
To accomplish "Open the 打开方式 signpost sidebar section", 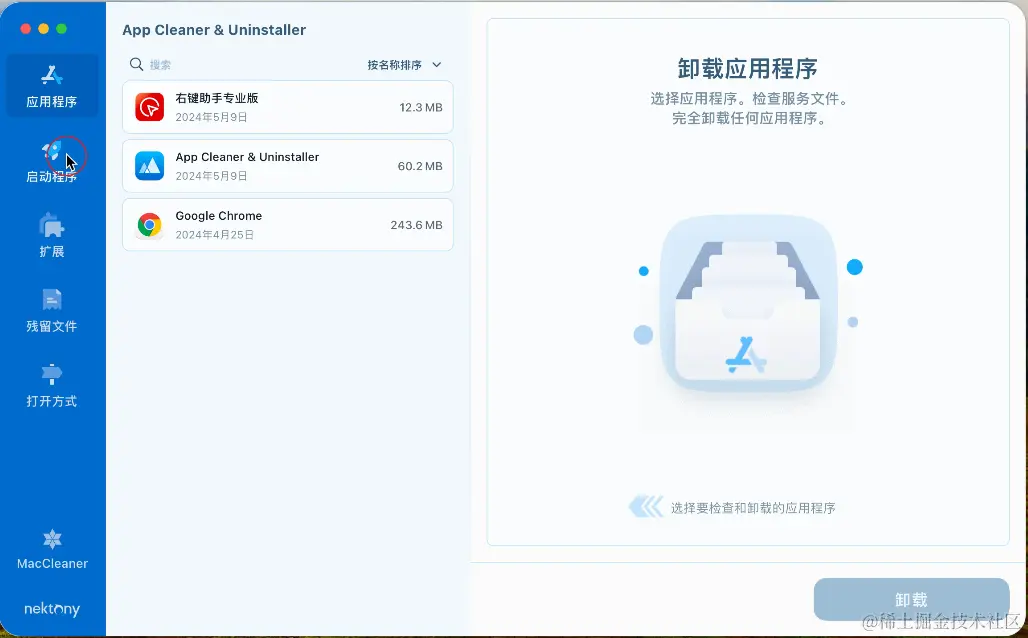I will [52, 386].
